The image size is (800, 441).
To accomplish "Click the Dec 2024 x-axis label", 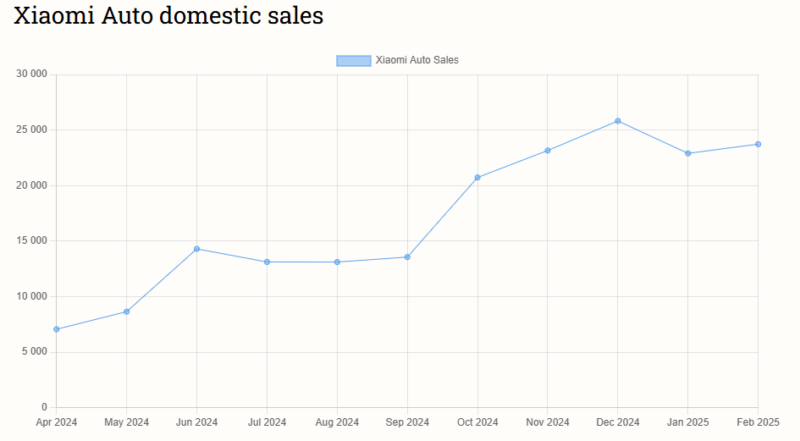I will (618, 423).
